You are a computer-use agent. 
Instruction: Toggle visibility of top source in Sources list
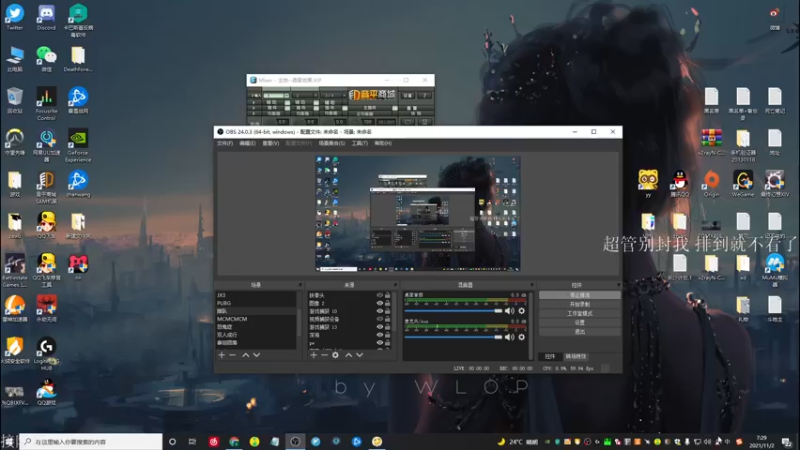[x=380, y=295]
